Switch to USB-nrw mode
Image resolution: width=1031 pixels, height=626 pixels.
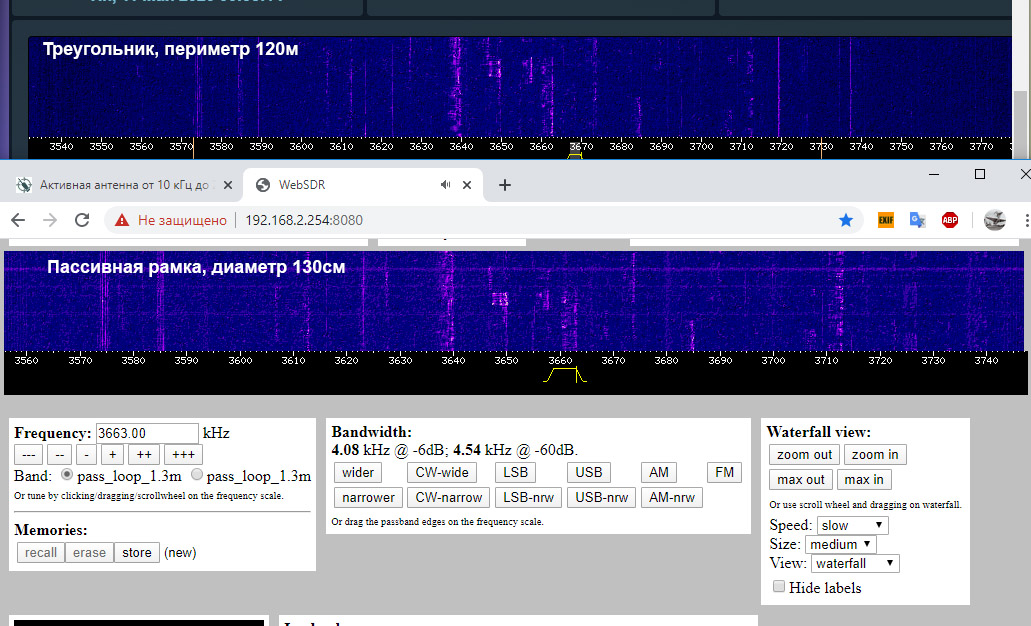[x=602, y=498]
